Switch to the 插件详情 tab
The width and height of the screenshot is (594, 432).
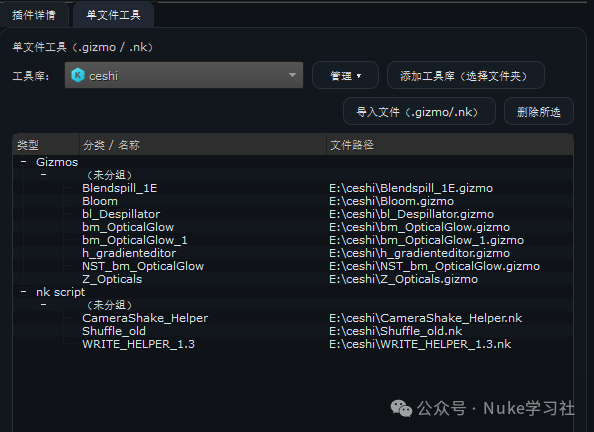(34, 15)
